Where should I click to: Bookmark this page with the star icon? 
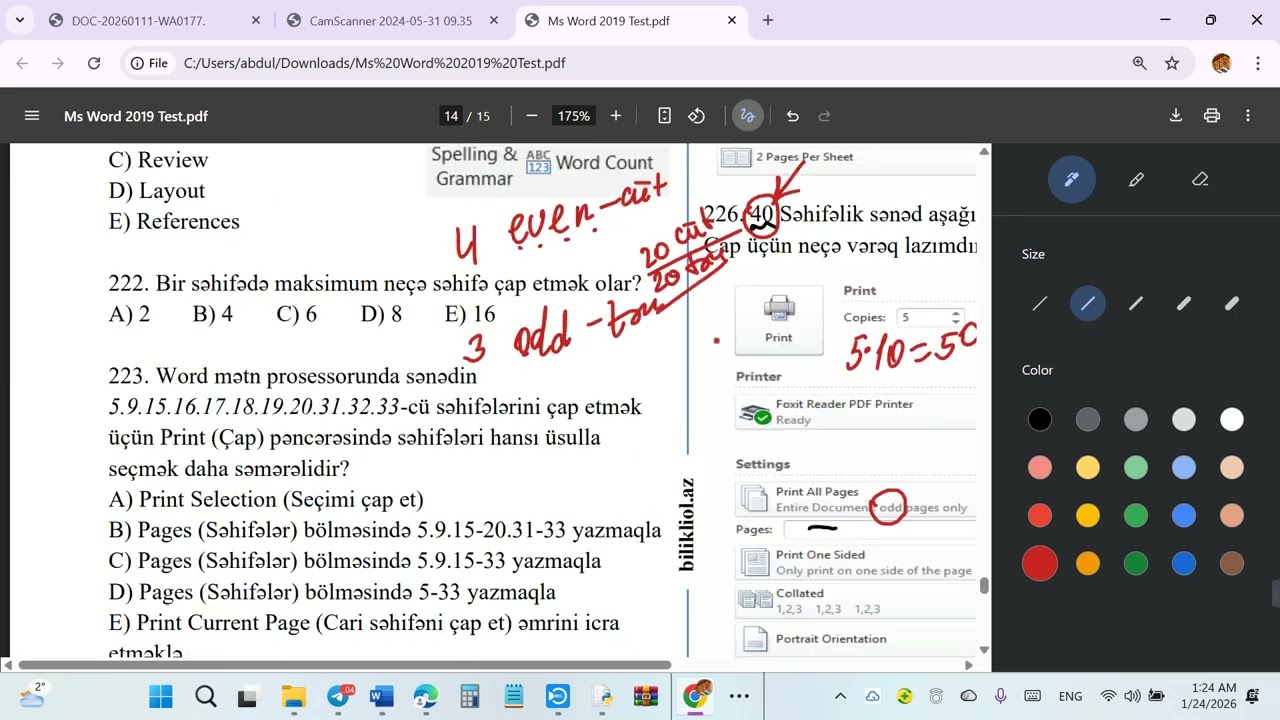(1172, 63)
